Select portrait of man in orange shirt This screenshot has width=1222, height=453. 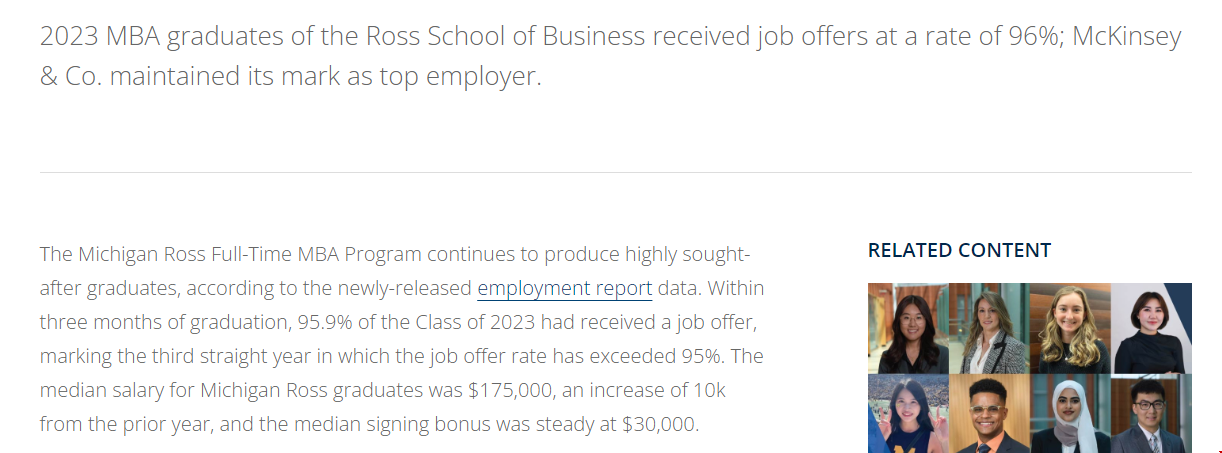coord(989,414)
